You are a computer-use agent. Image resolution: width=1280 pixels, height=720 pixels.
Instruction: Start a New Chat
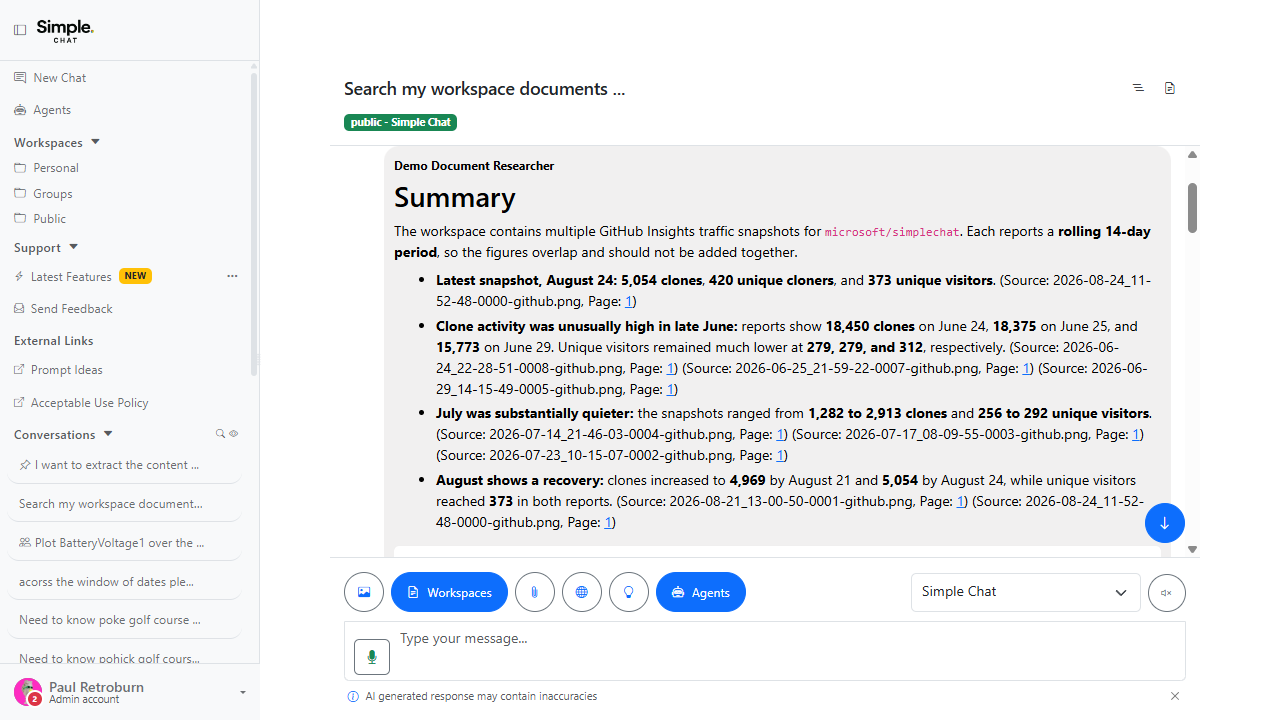60,78
